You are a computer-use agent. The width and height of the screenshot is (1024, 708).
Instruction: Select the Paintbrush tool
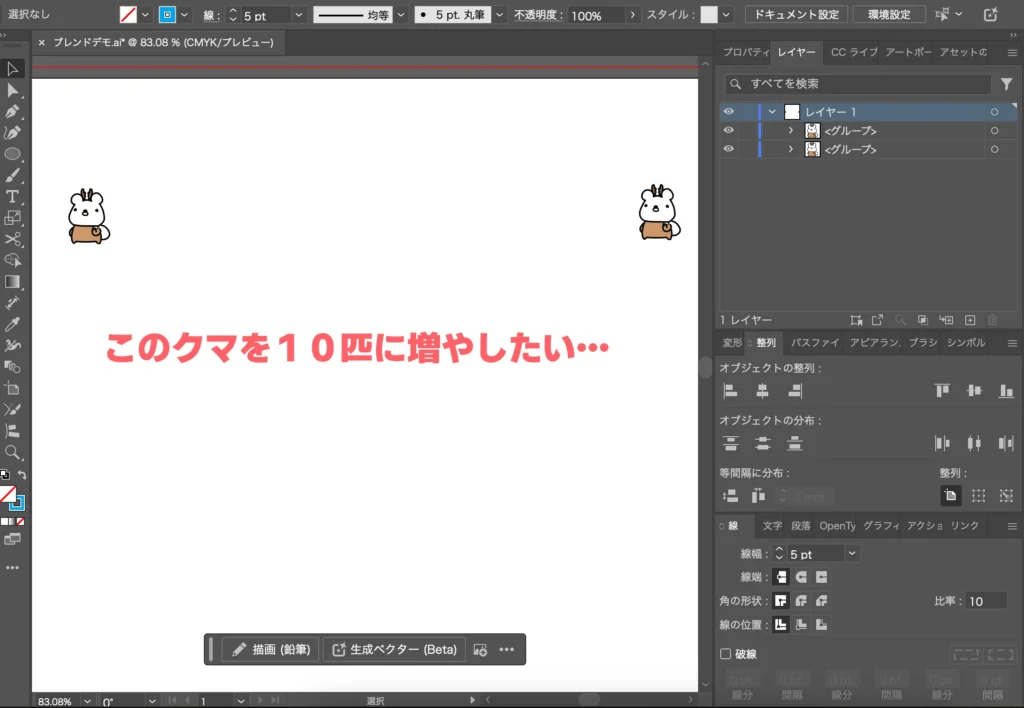pyautogui.click(x=12, y=177)
